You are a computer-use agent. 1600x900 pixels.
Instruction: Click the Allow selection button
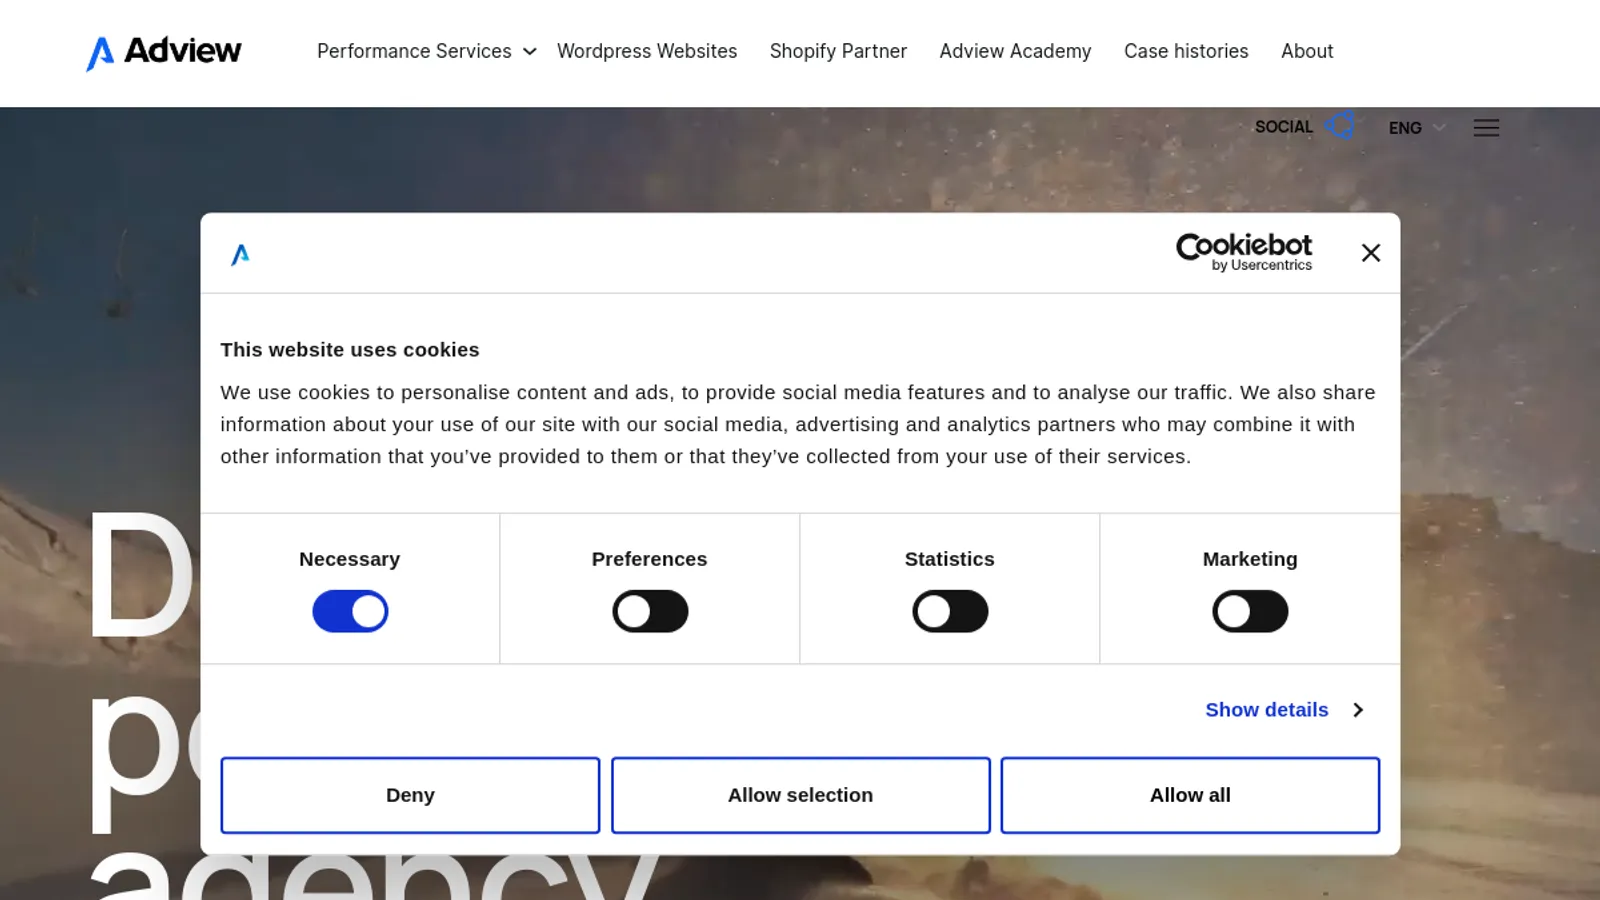[x=800, y=795]
